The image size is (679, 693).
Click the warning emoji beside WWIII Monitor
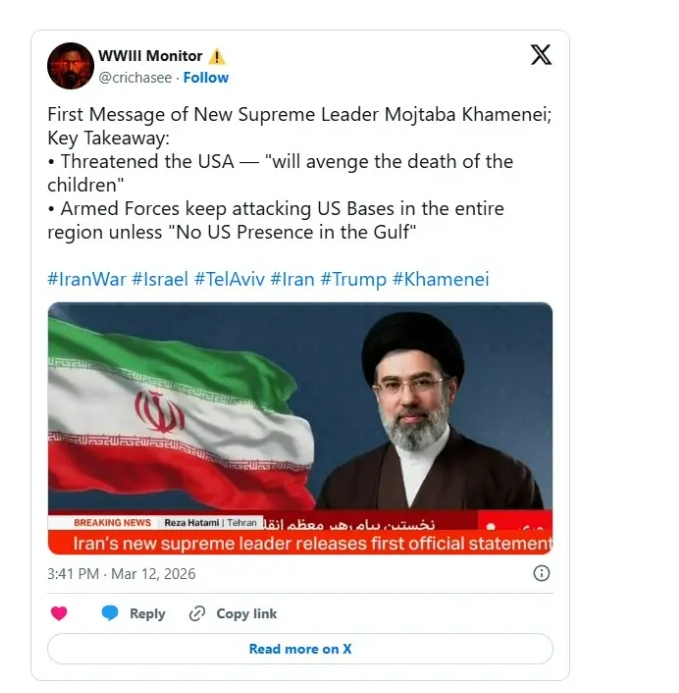tap(217, 57)
